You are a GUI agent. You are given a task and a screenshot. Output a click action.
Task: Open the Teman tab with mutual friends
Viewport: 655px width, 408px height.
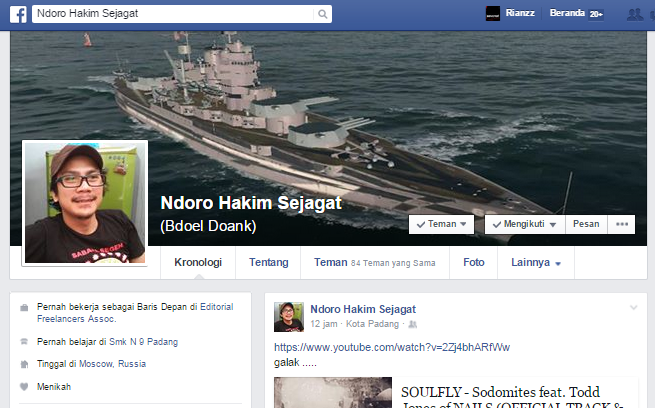click(x=375, y=262)
